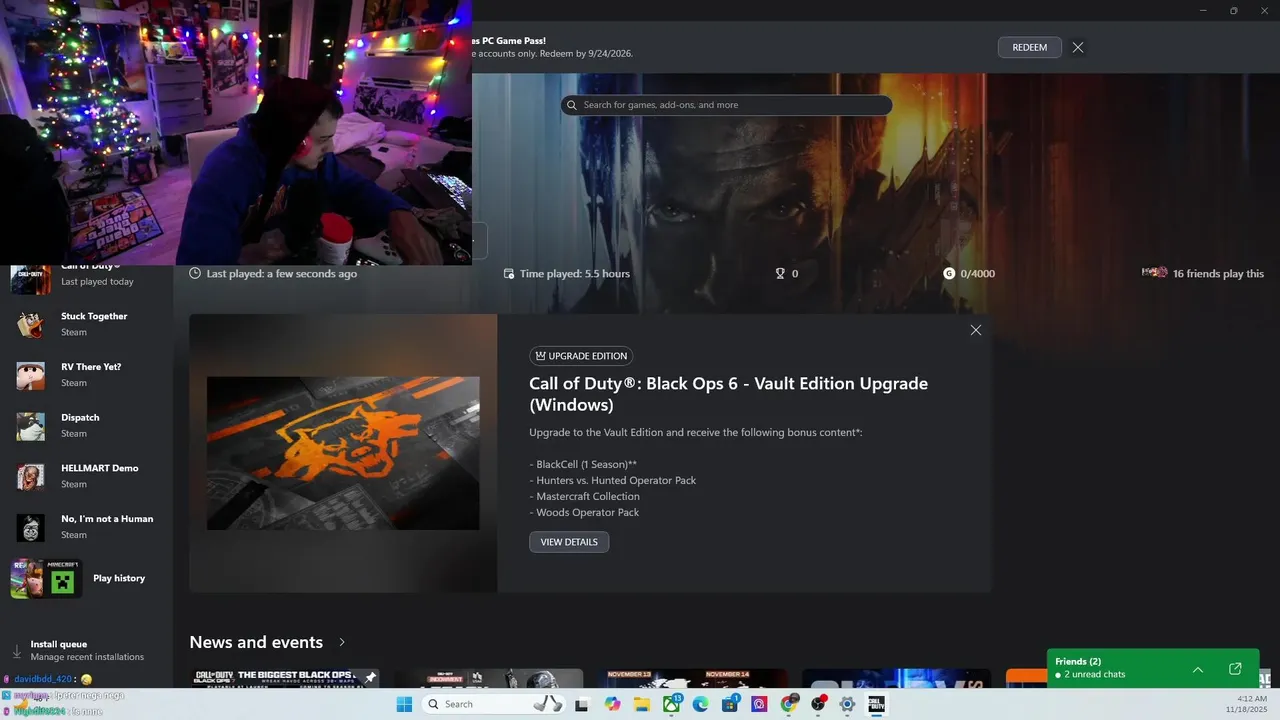The image size is (1280, 720).
Task: Expand the Friends chat panel chevron
Action: 1198,669
